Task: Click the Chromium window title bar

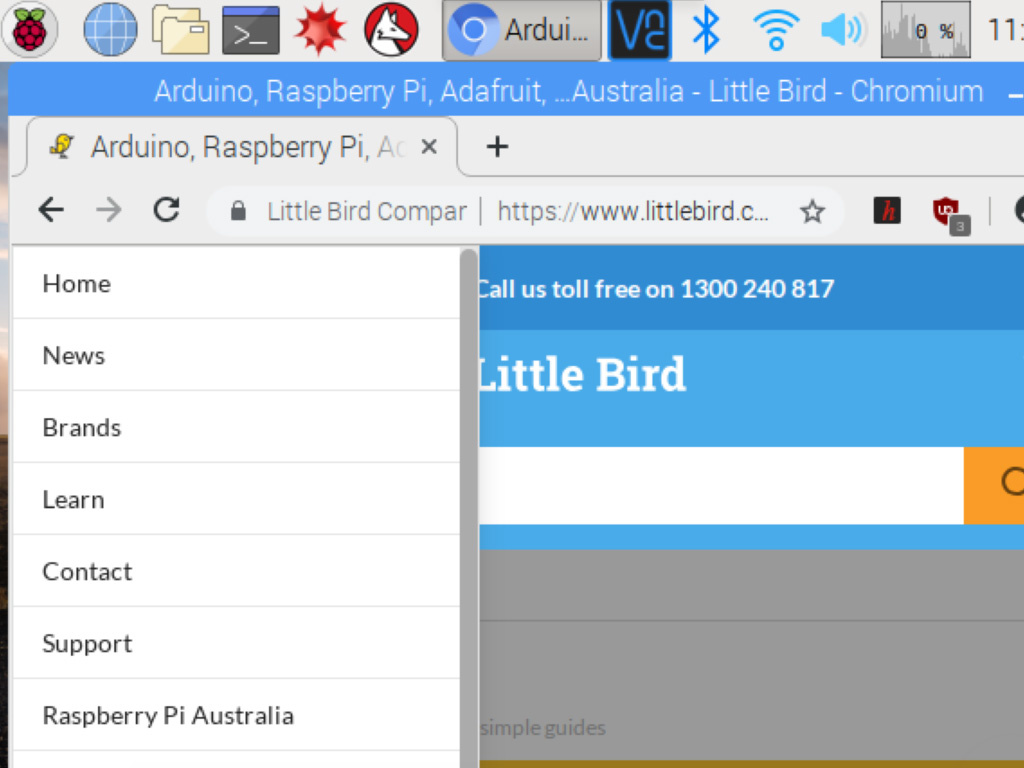Action: coord(516,90)
